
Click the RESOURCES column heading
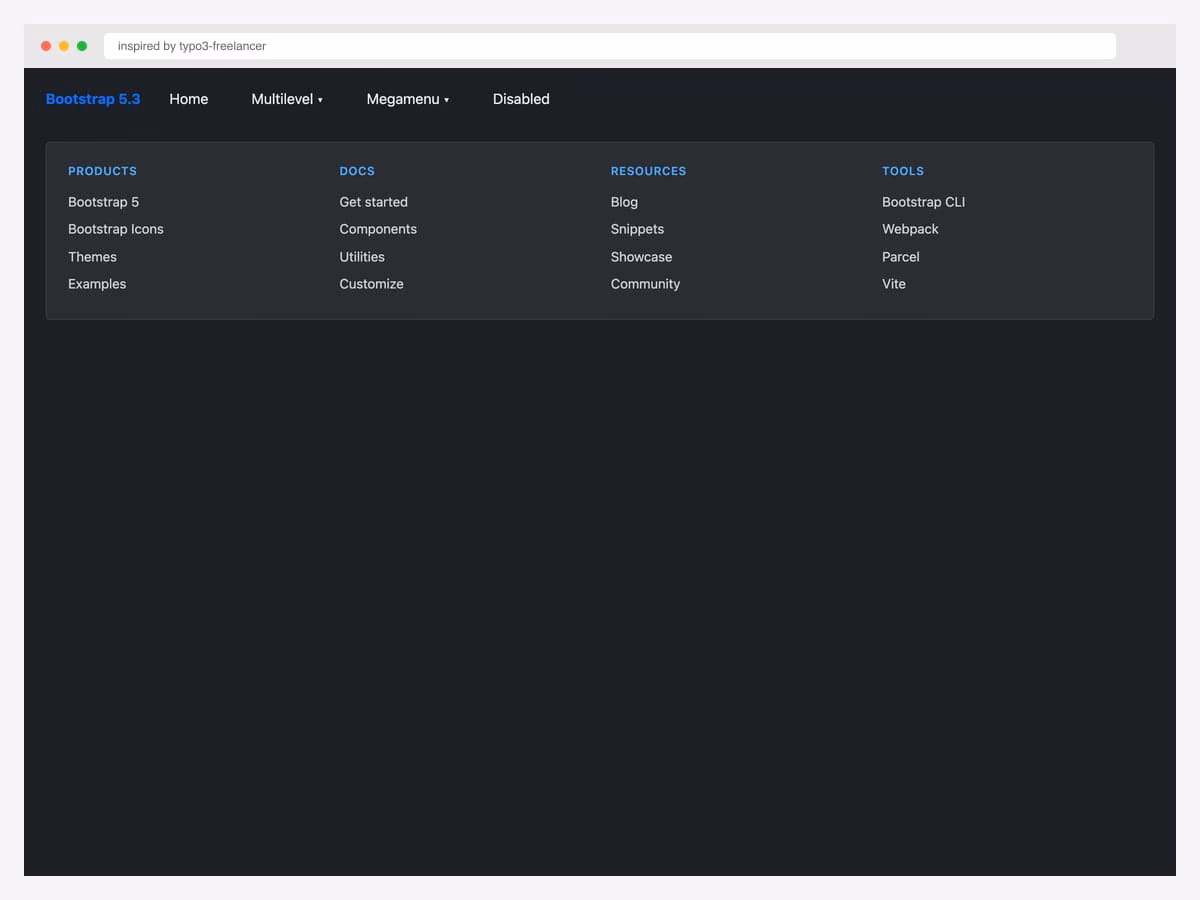[x=649, y=171]
